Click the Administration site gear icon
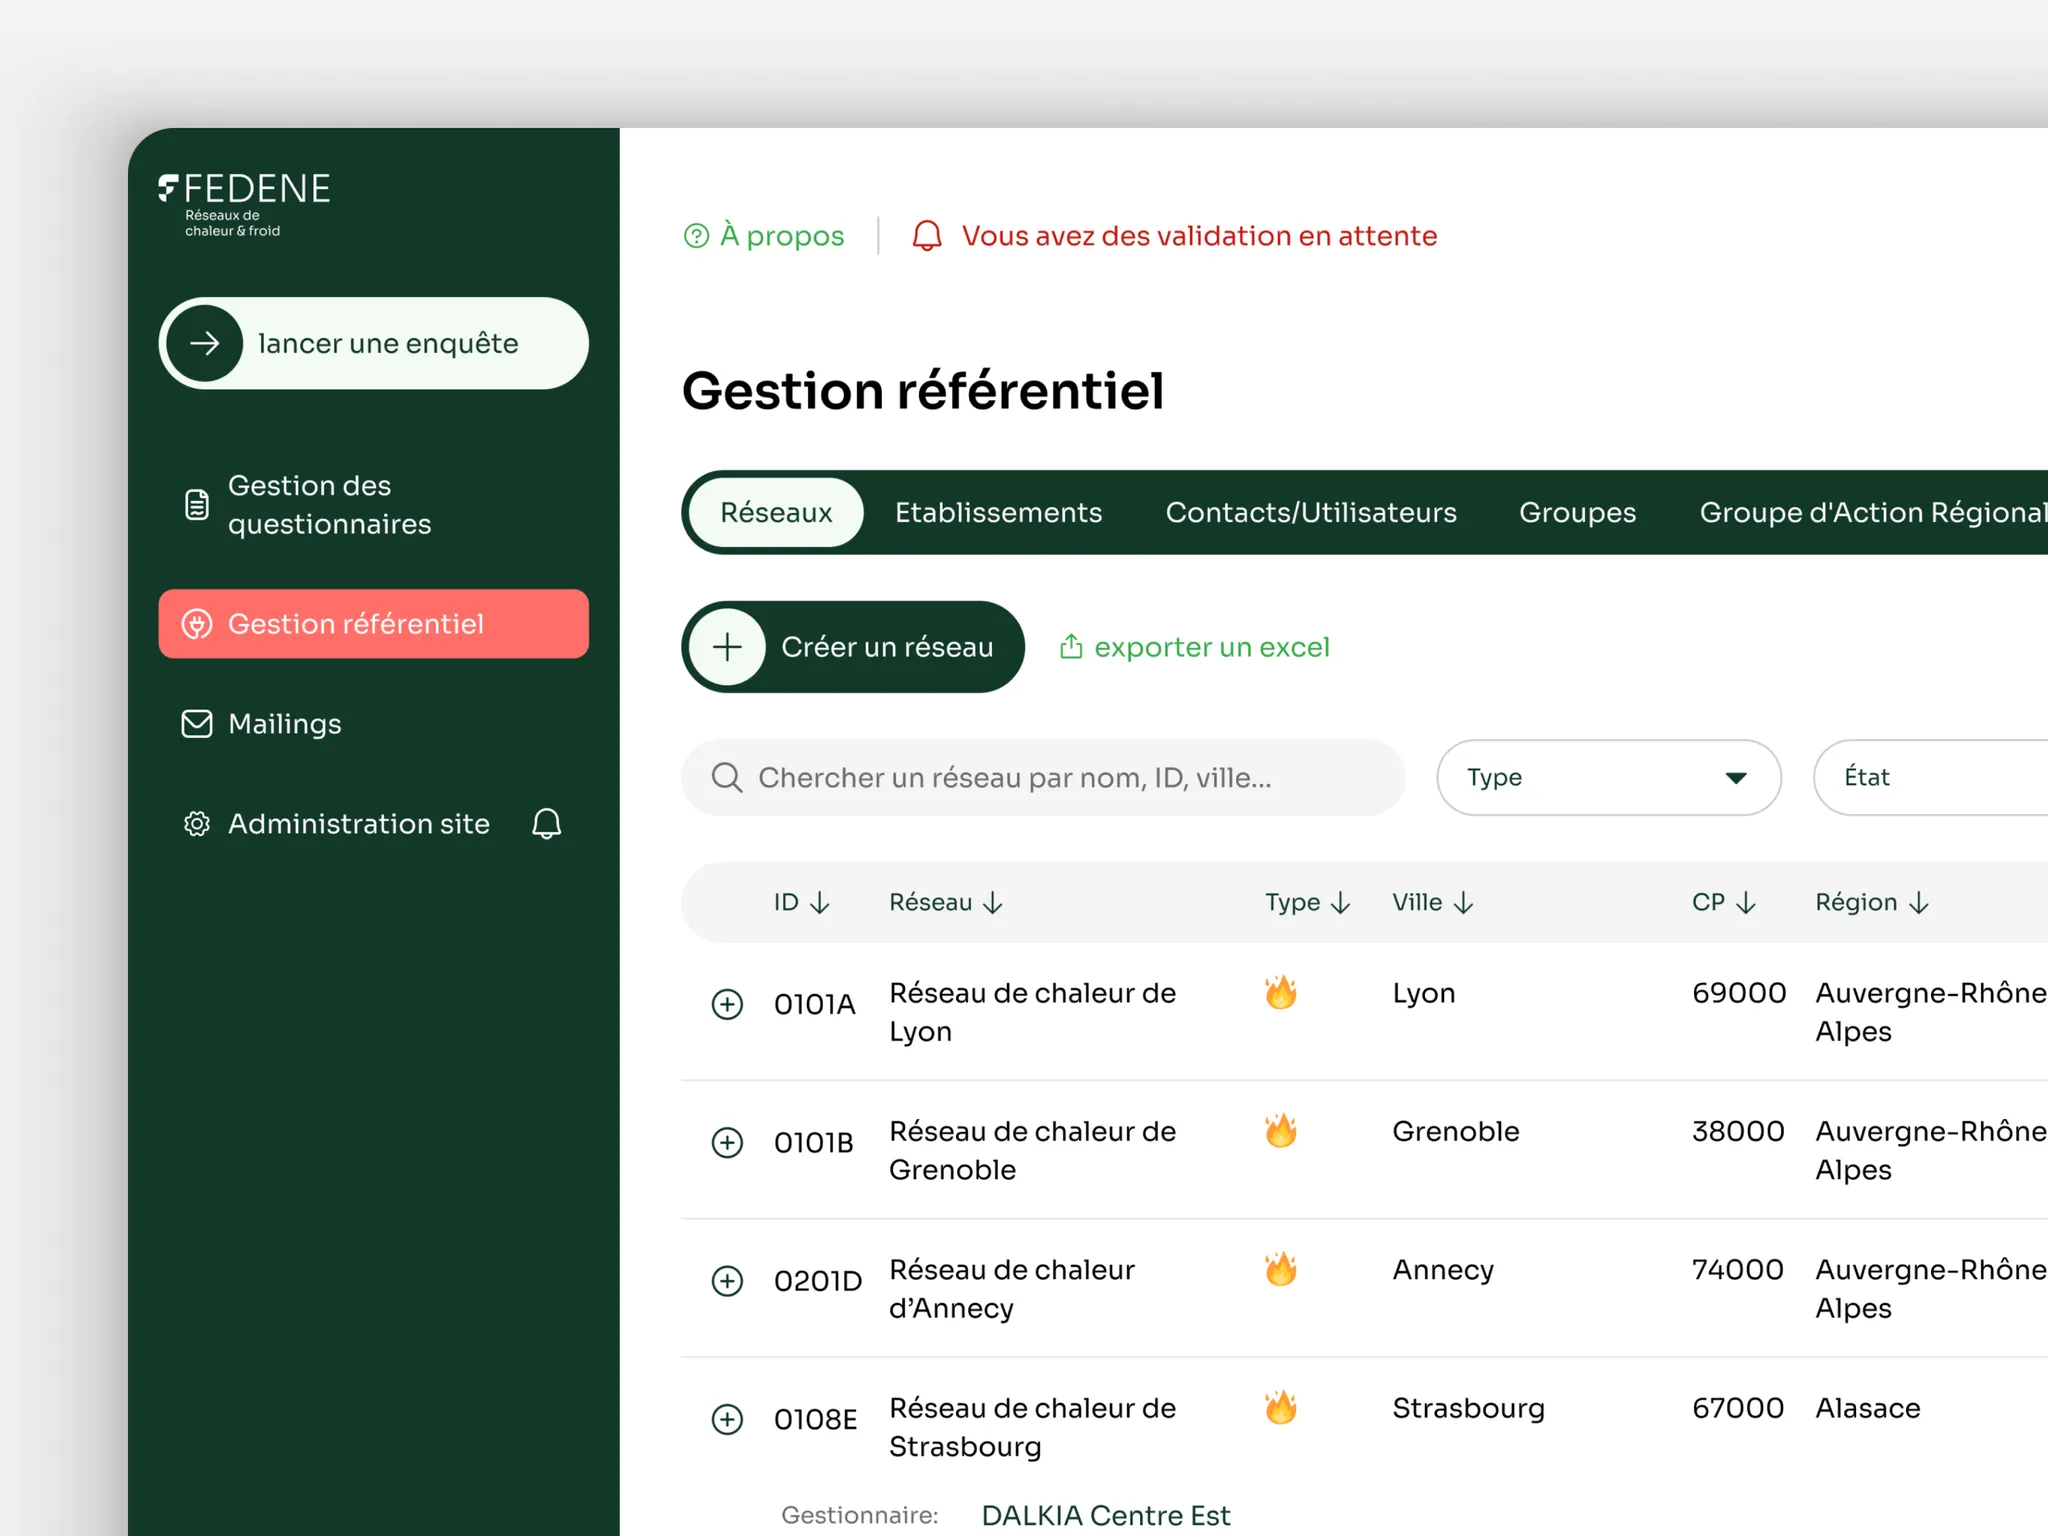This screenshot has height=1536, width=2048. (197, 824)
